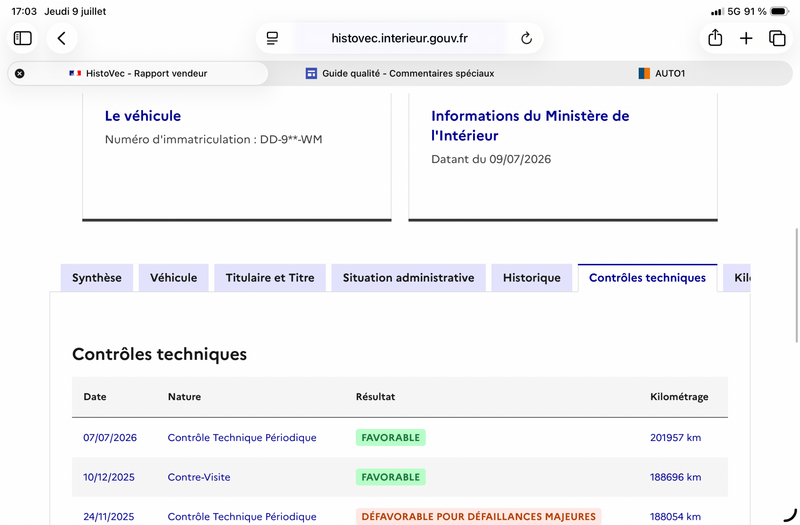Tap the Guide qualité tab favicon

[x=311, y=73]
